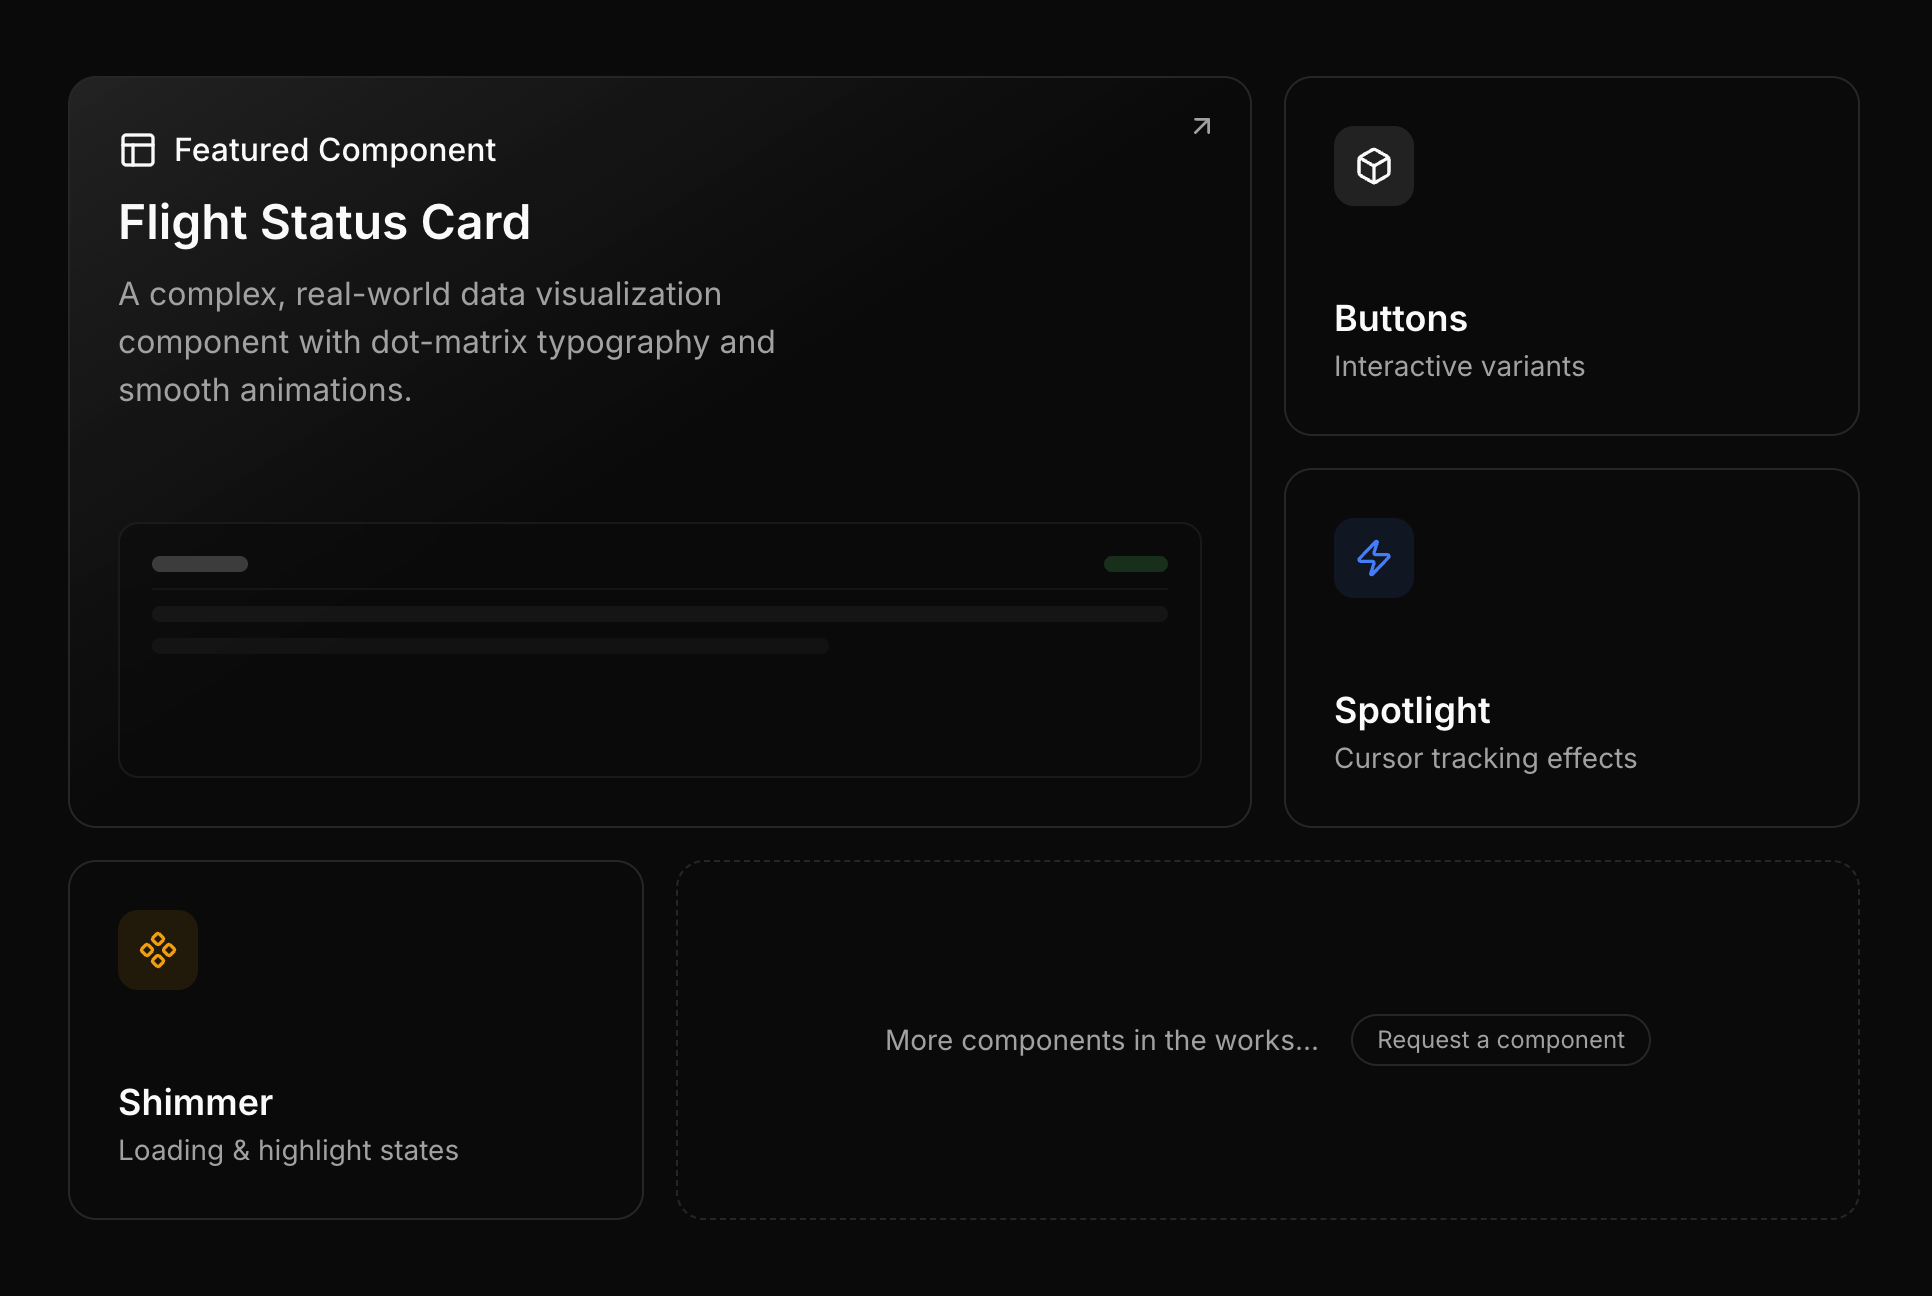Click the Flight Status Card description paragraph
This screenshot has height=1296, width=1932.
[x=446, y=342]
